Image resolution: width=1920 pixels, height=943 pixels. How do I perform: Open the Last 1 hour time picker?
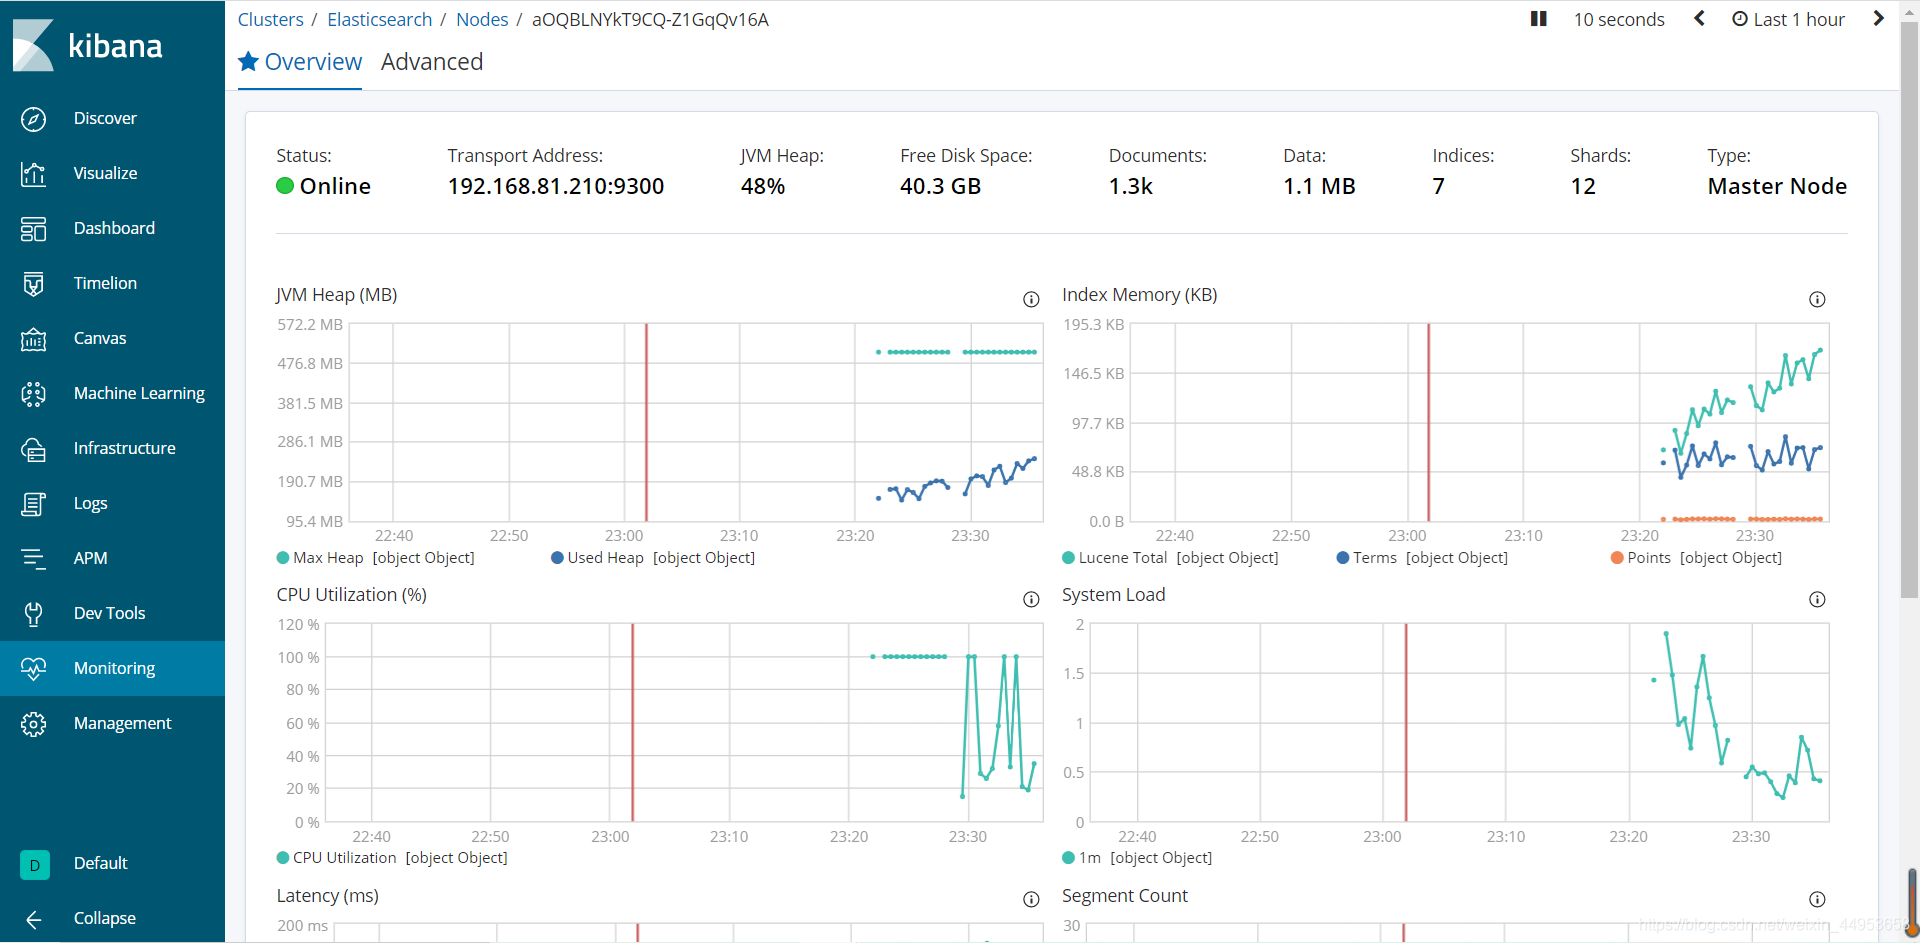click(x=1788, y=19)
